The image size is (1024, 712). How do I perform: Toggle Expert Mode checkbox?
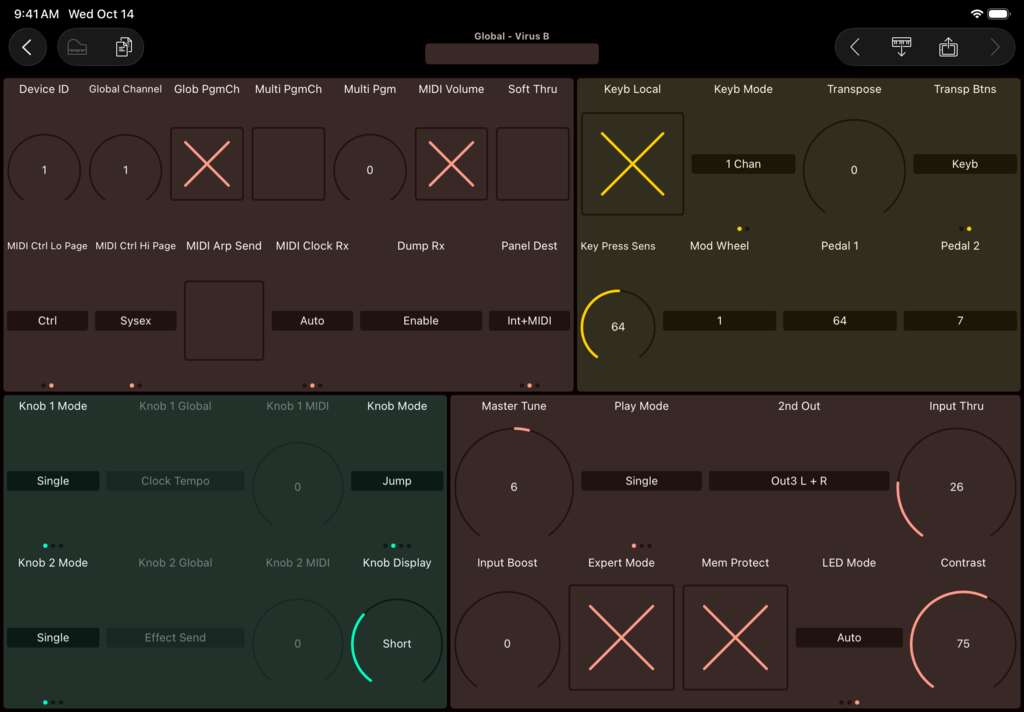coord(621,637)
